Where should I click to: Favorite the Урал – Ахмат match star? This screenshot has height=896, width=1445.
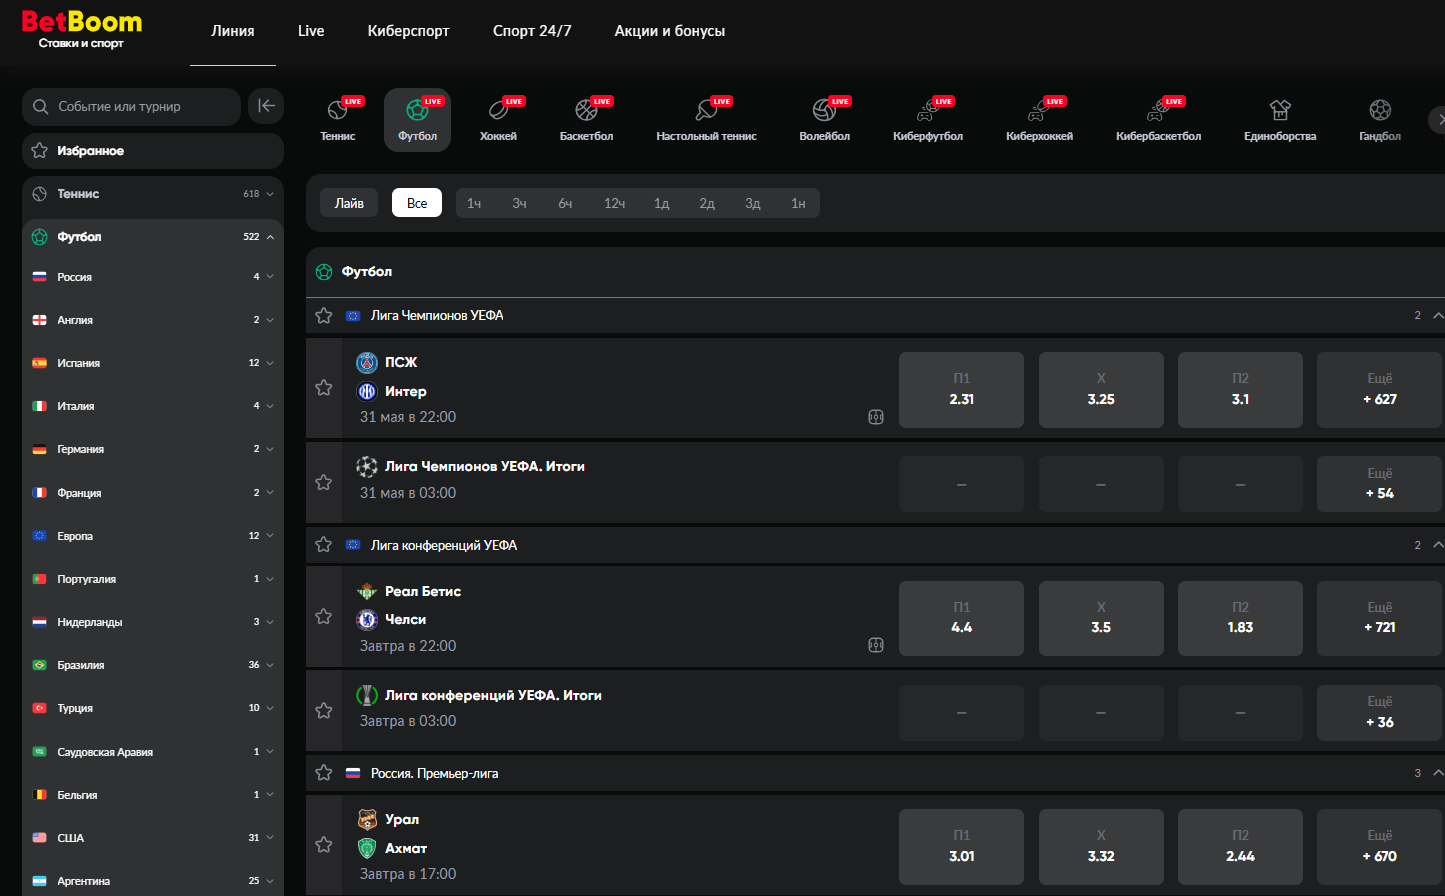[x=323, y=845]
